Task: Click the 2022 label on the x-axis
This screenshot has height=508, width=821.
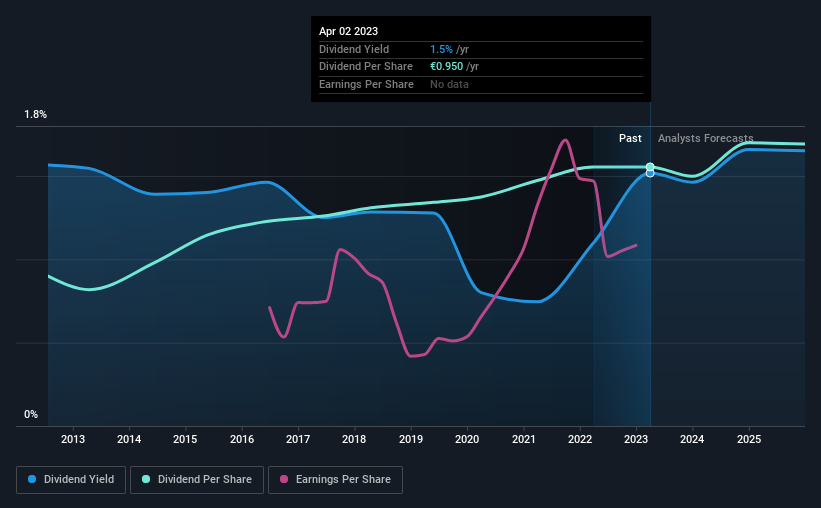Action: [580, 439]
